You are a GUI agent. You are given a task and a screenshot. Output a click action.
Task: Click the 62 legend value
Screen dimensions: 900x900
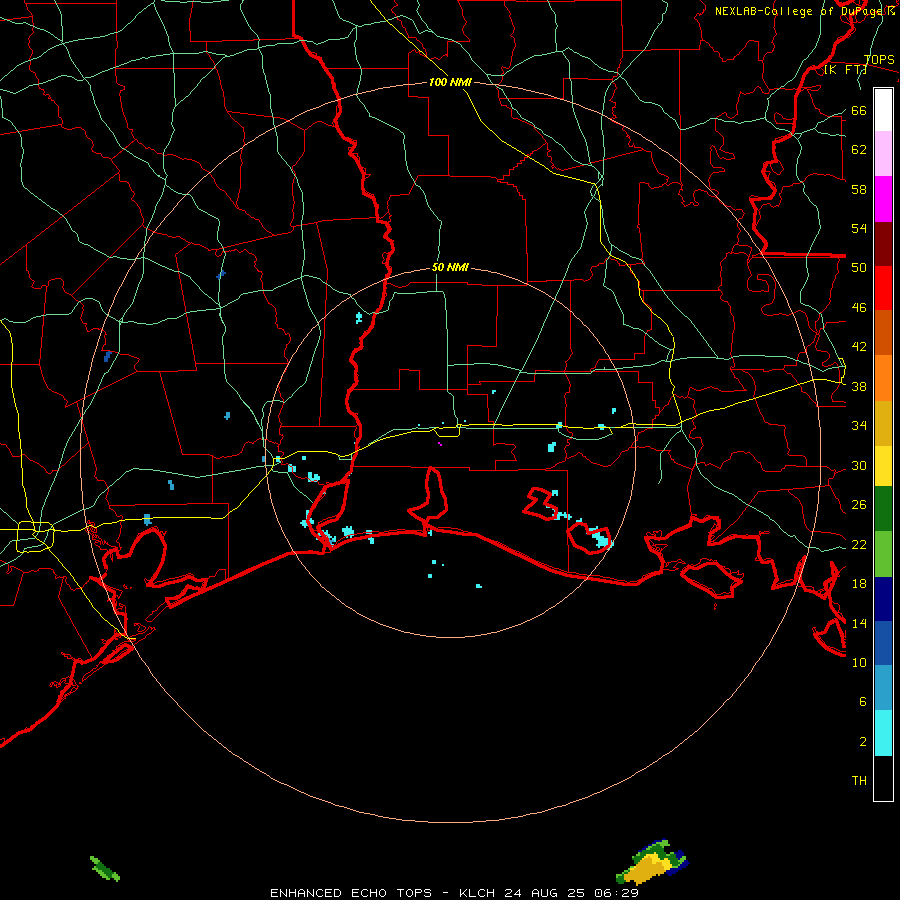(859, 149)
